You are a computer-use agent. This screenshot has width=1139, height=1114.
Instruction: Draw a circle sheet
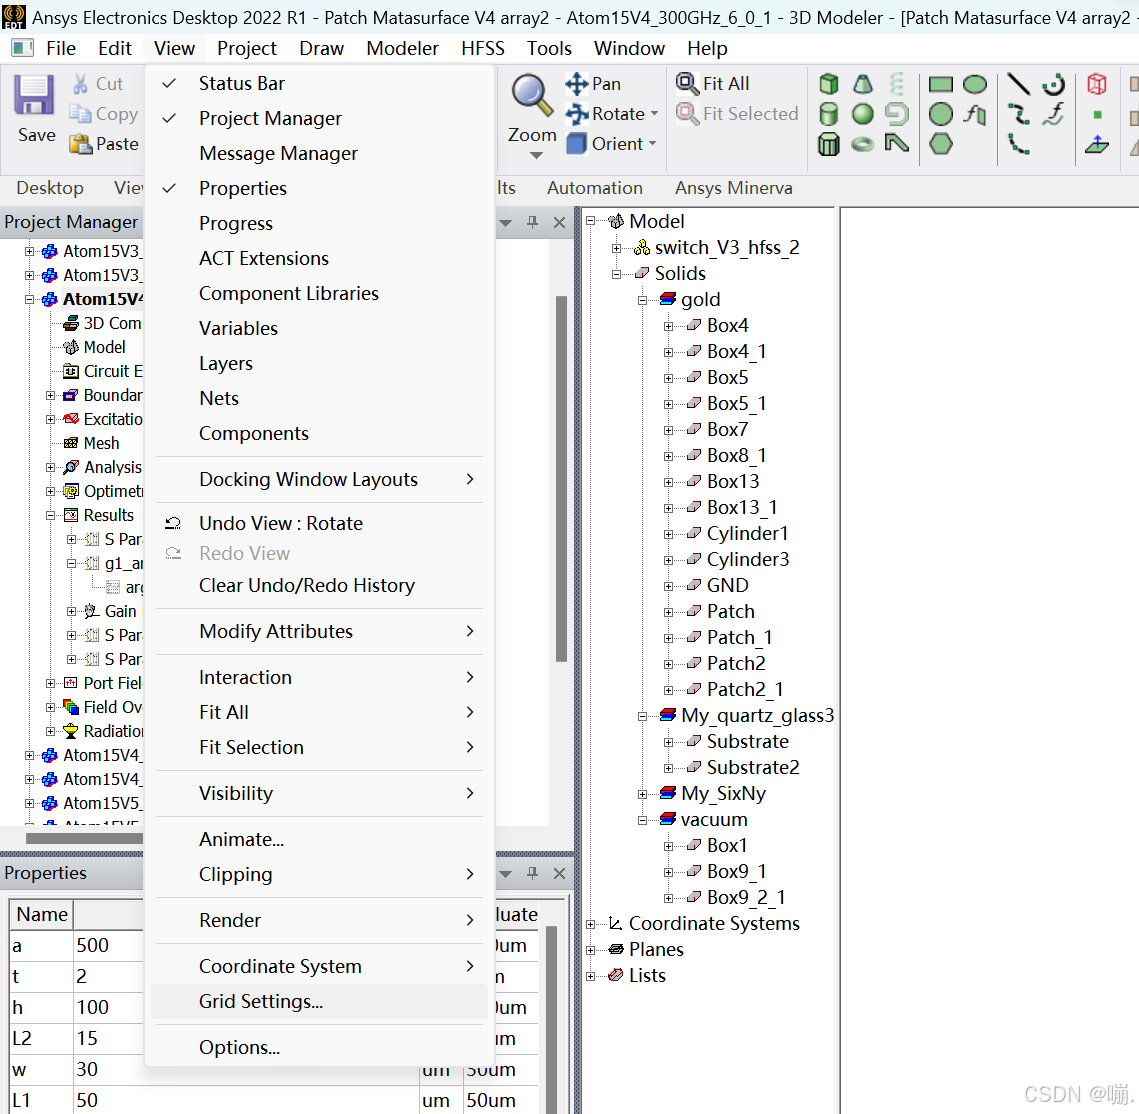click(x=941, y=114)
